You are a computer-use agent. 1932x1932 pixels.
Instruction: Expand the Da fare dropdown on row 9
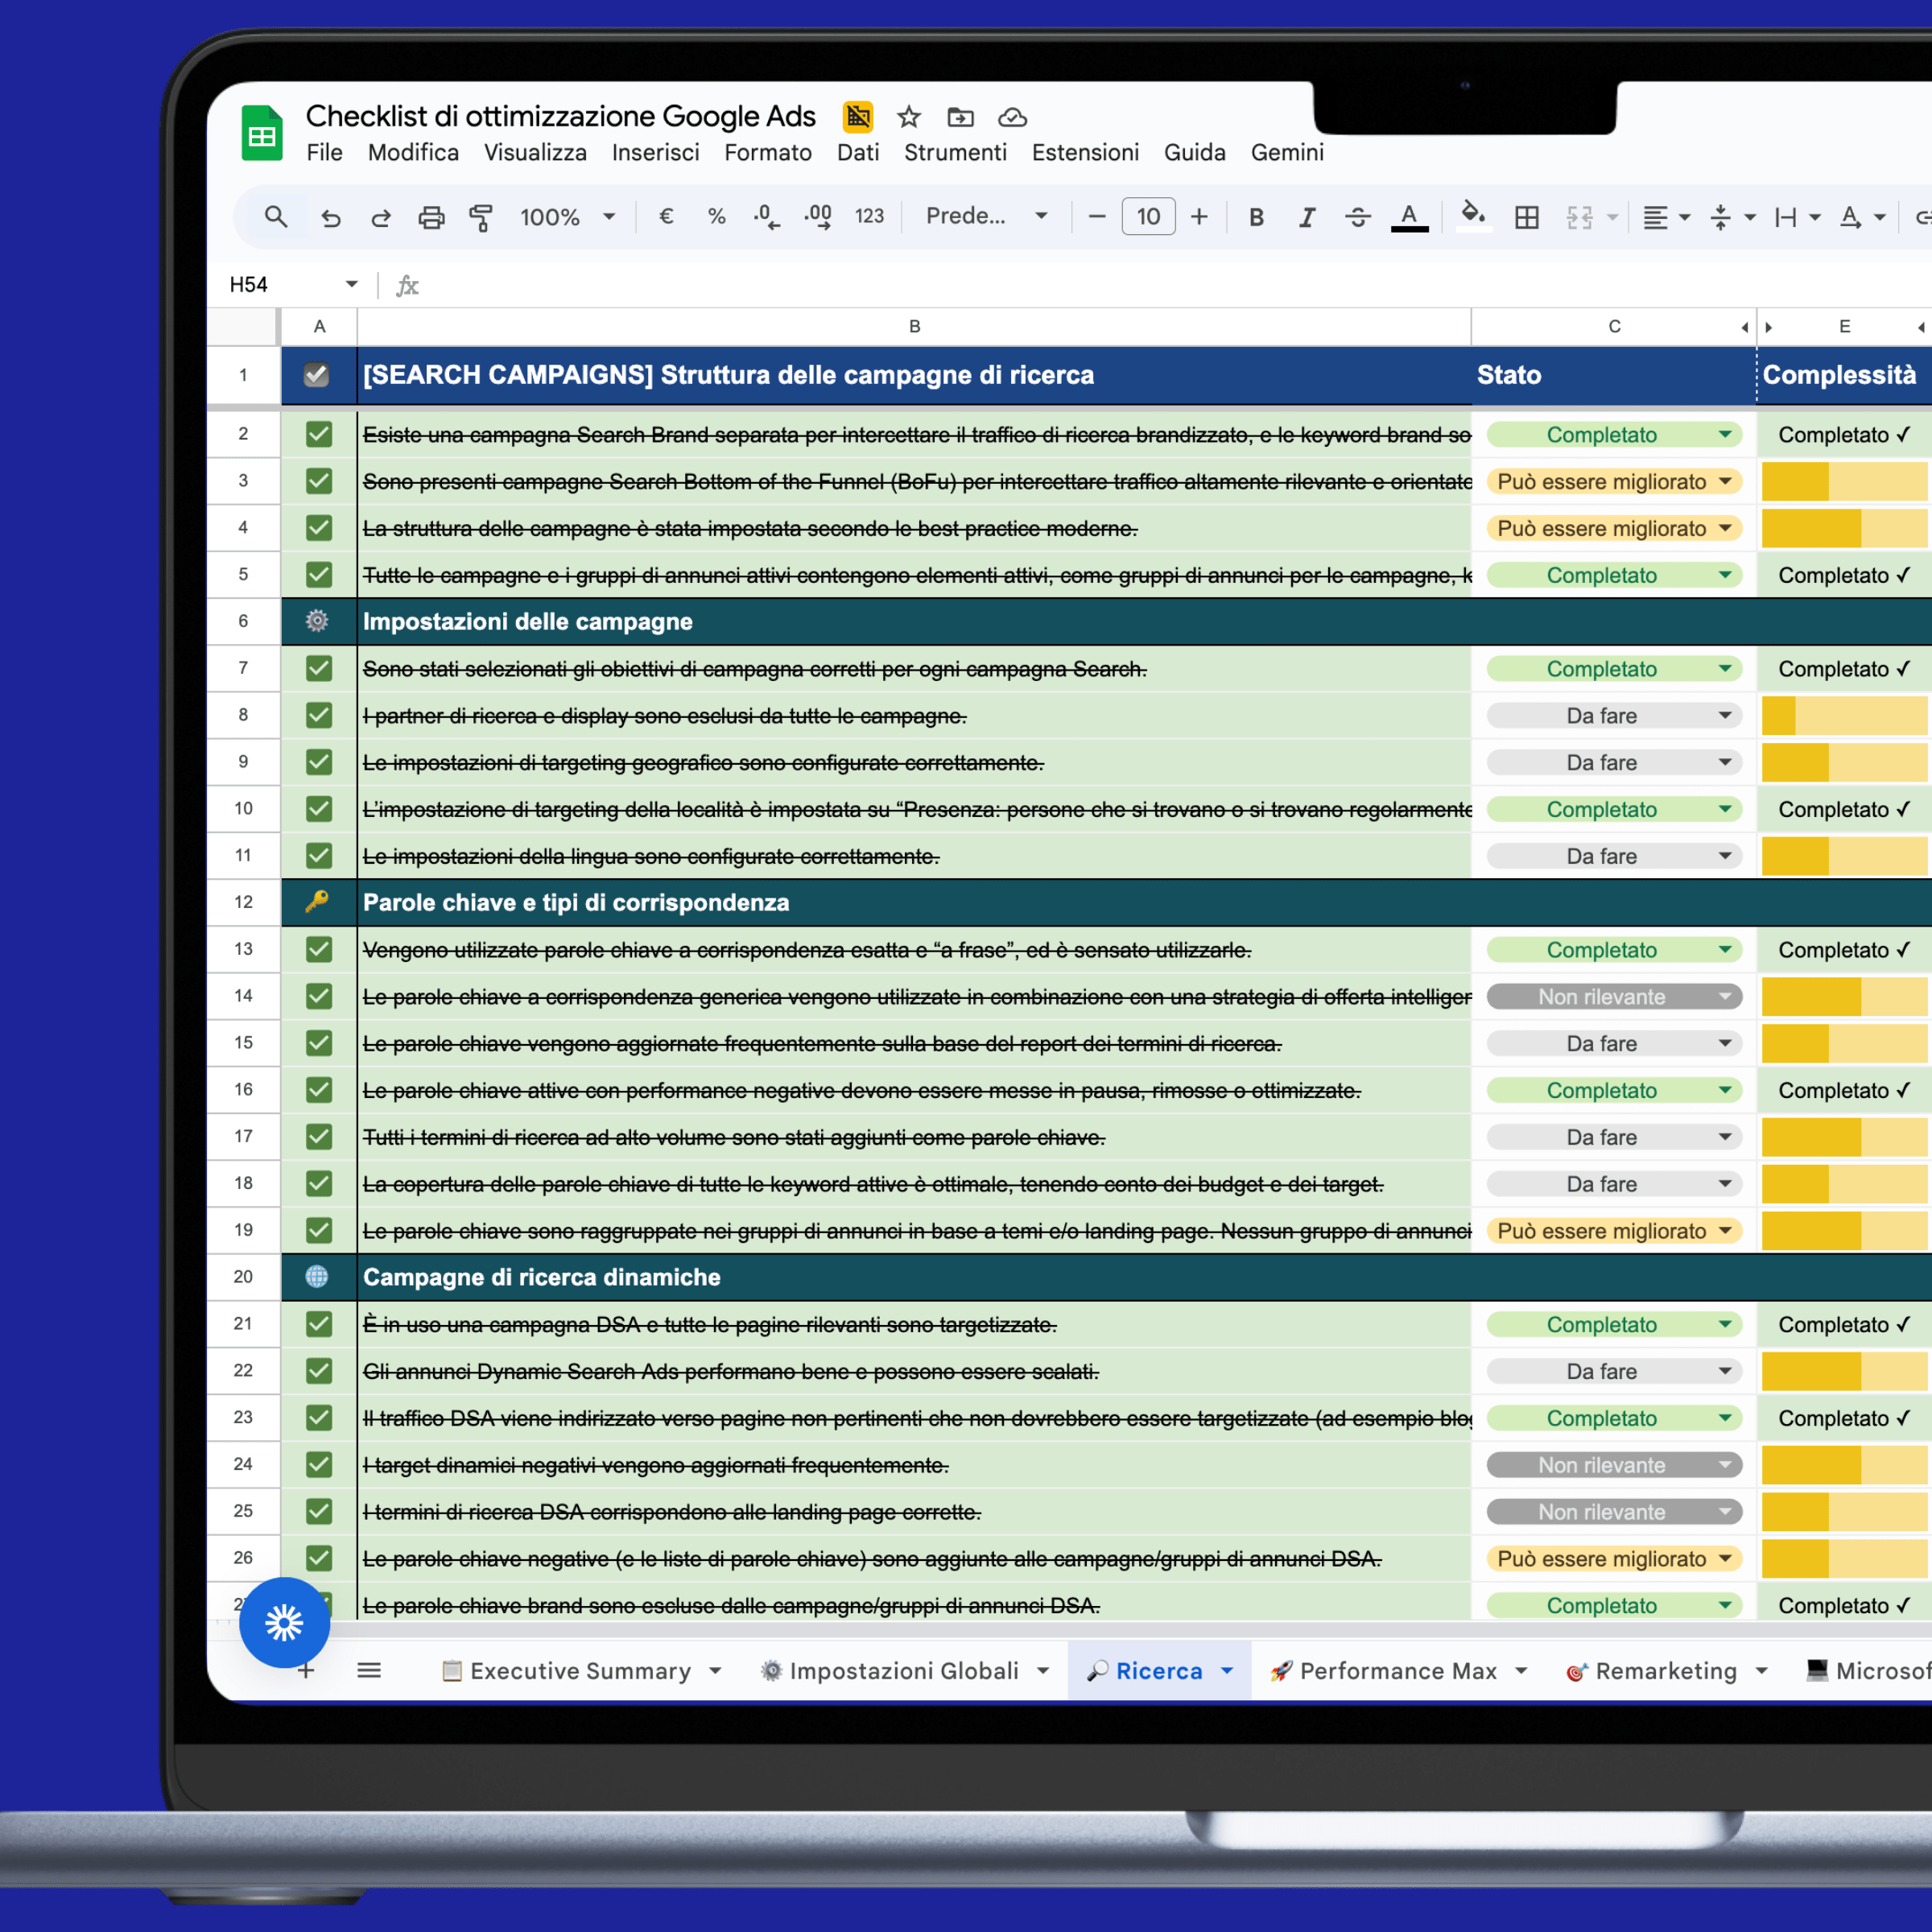pos(1725,762)
